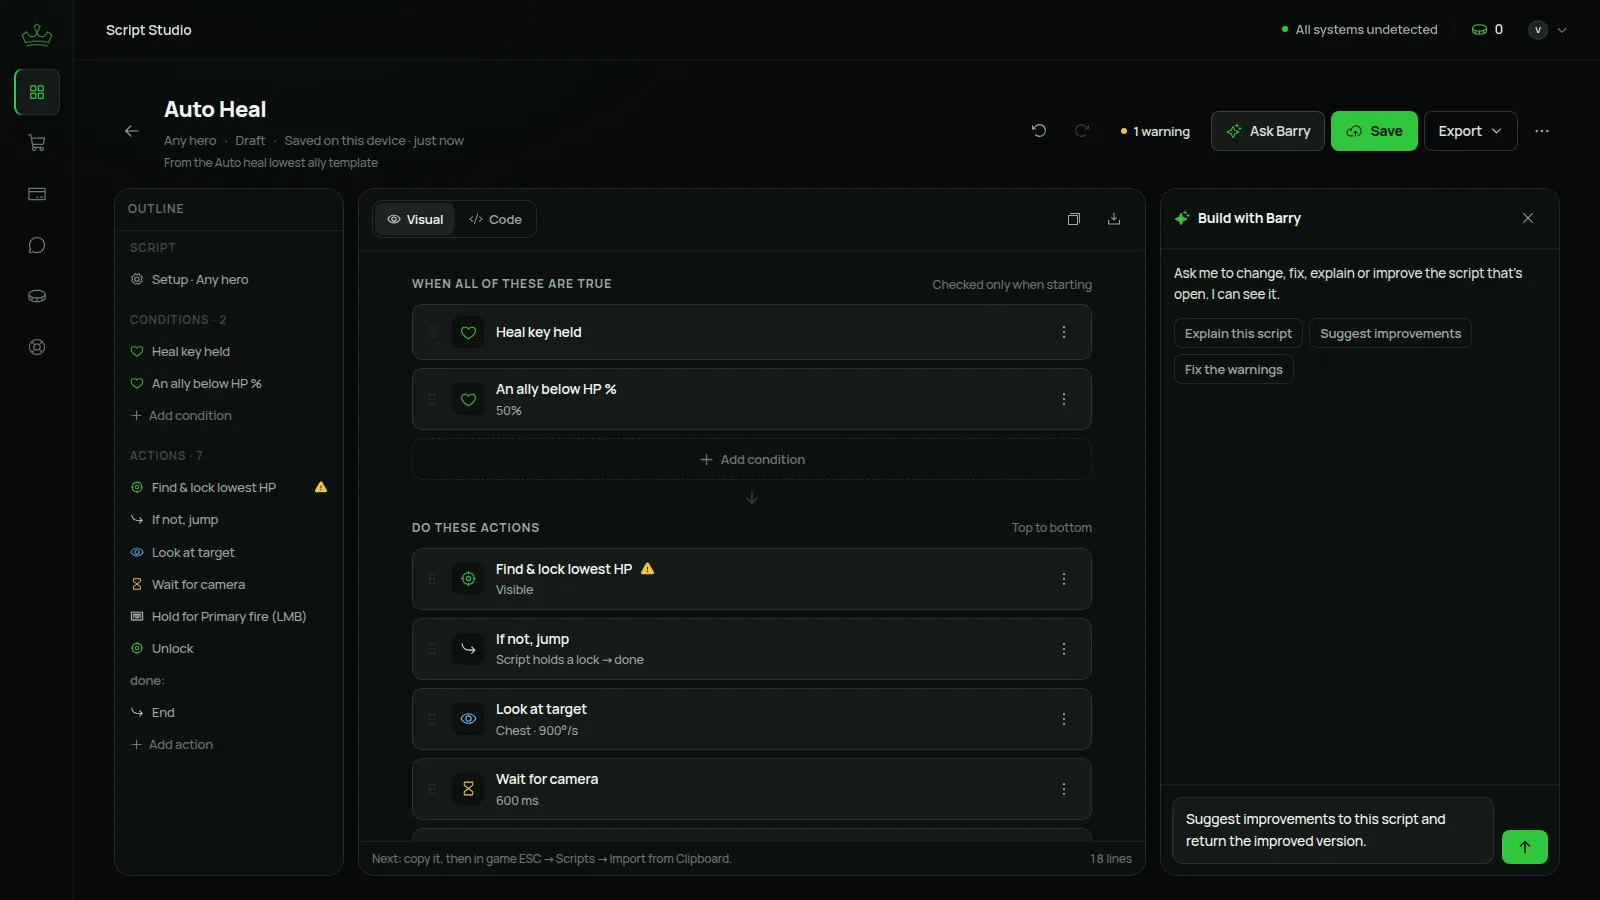This screenshot has width=1600, height=900.
Task: Switch to the Visual tab
Action: click(415, 219)
